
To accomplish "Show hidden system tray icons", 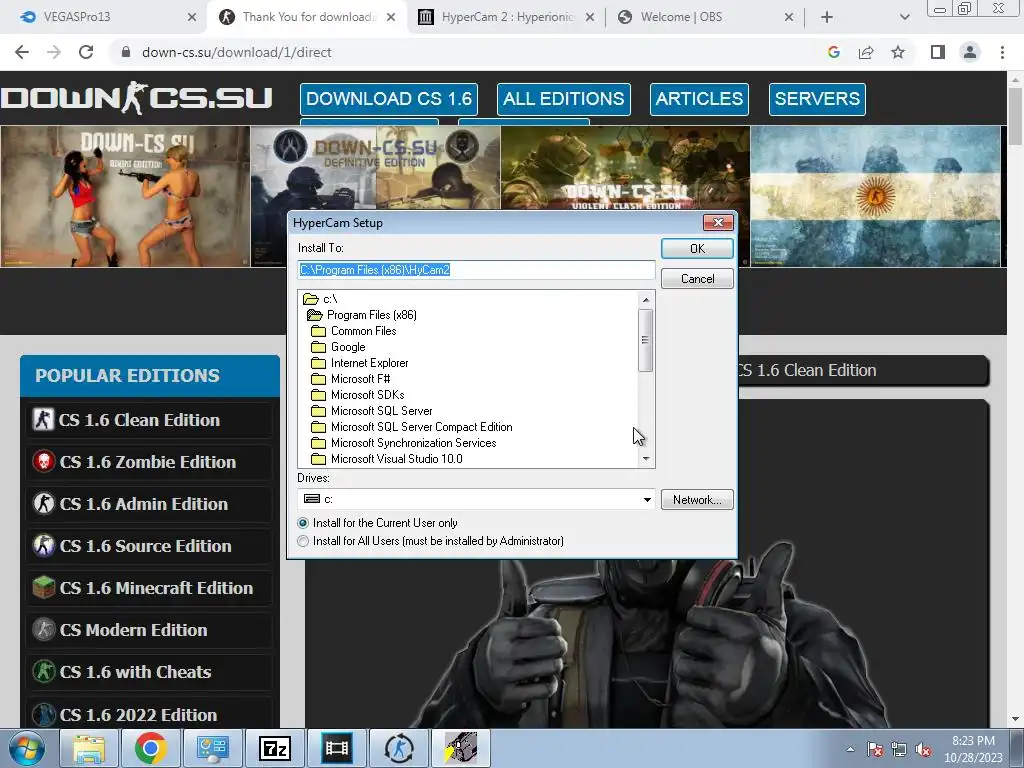I will click(850, 749).
